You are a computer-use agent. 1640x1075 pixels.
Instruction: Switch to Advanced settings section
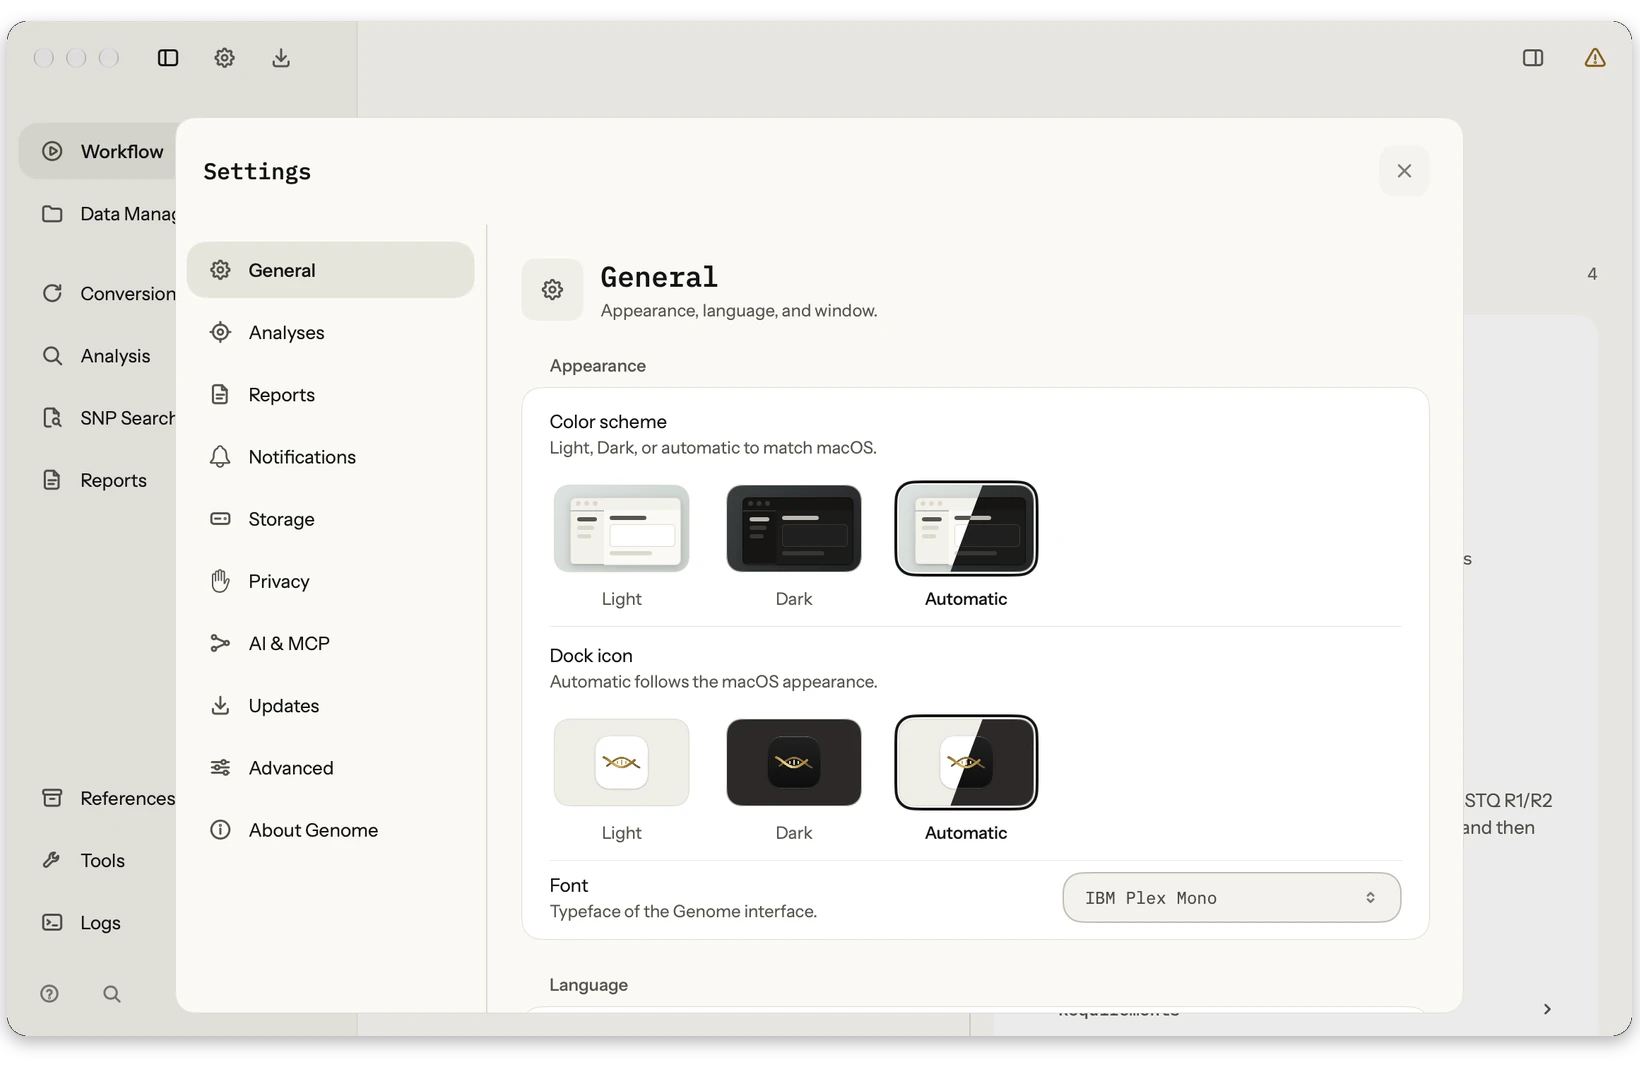330,768
